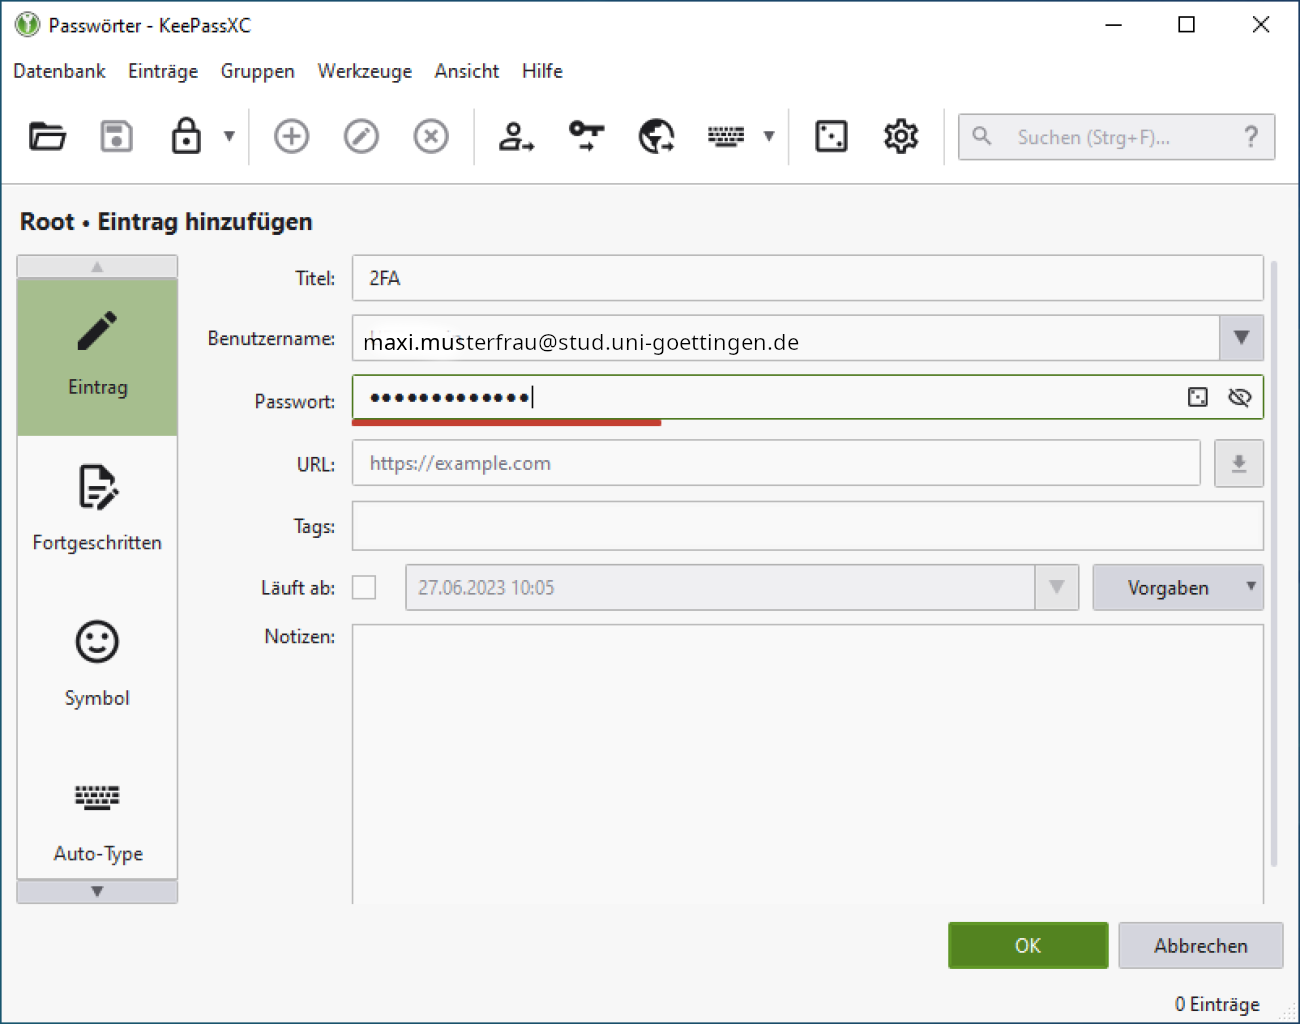
Task: Click into the Notizen text area
Action: coord(807,764)
